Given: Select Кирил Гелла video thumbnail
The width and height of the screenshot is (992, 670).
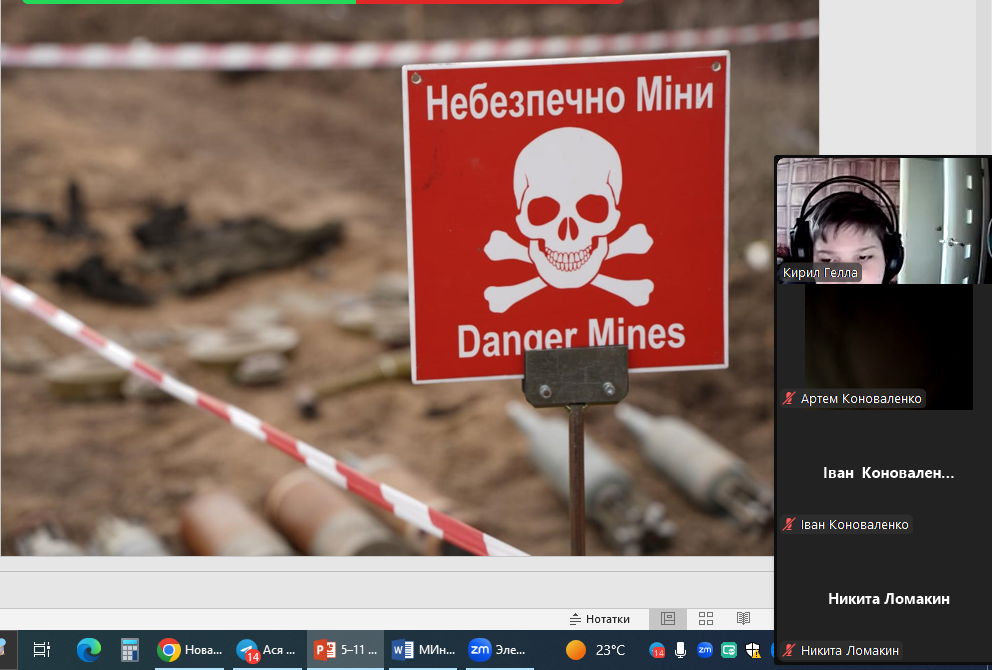Looking at the screenshot, I should 883,220.
